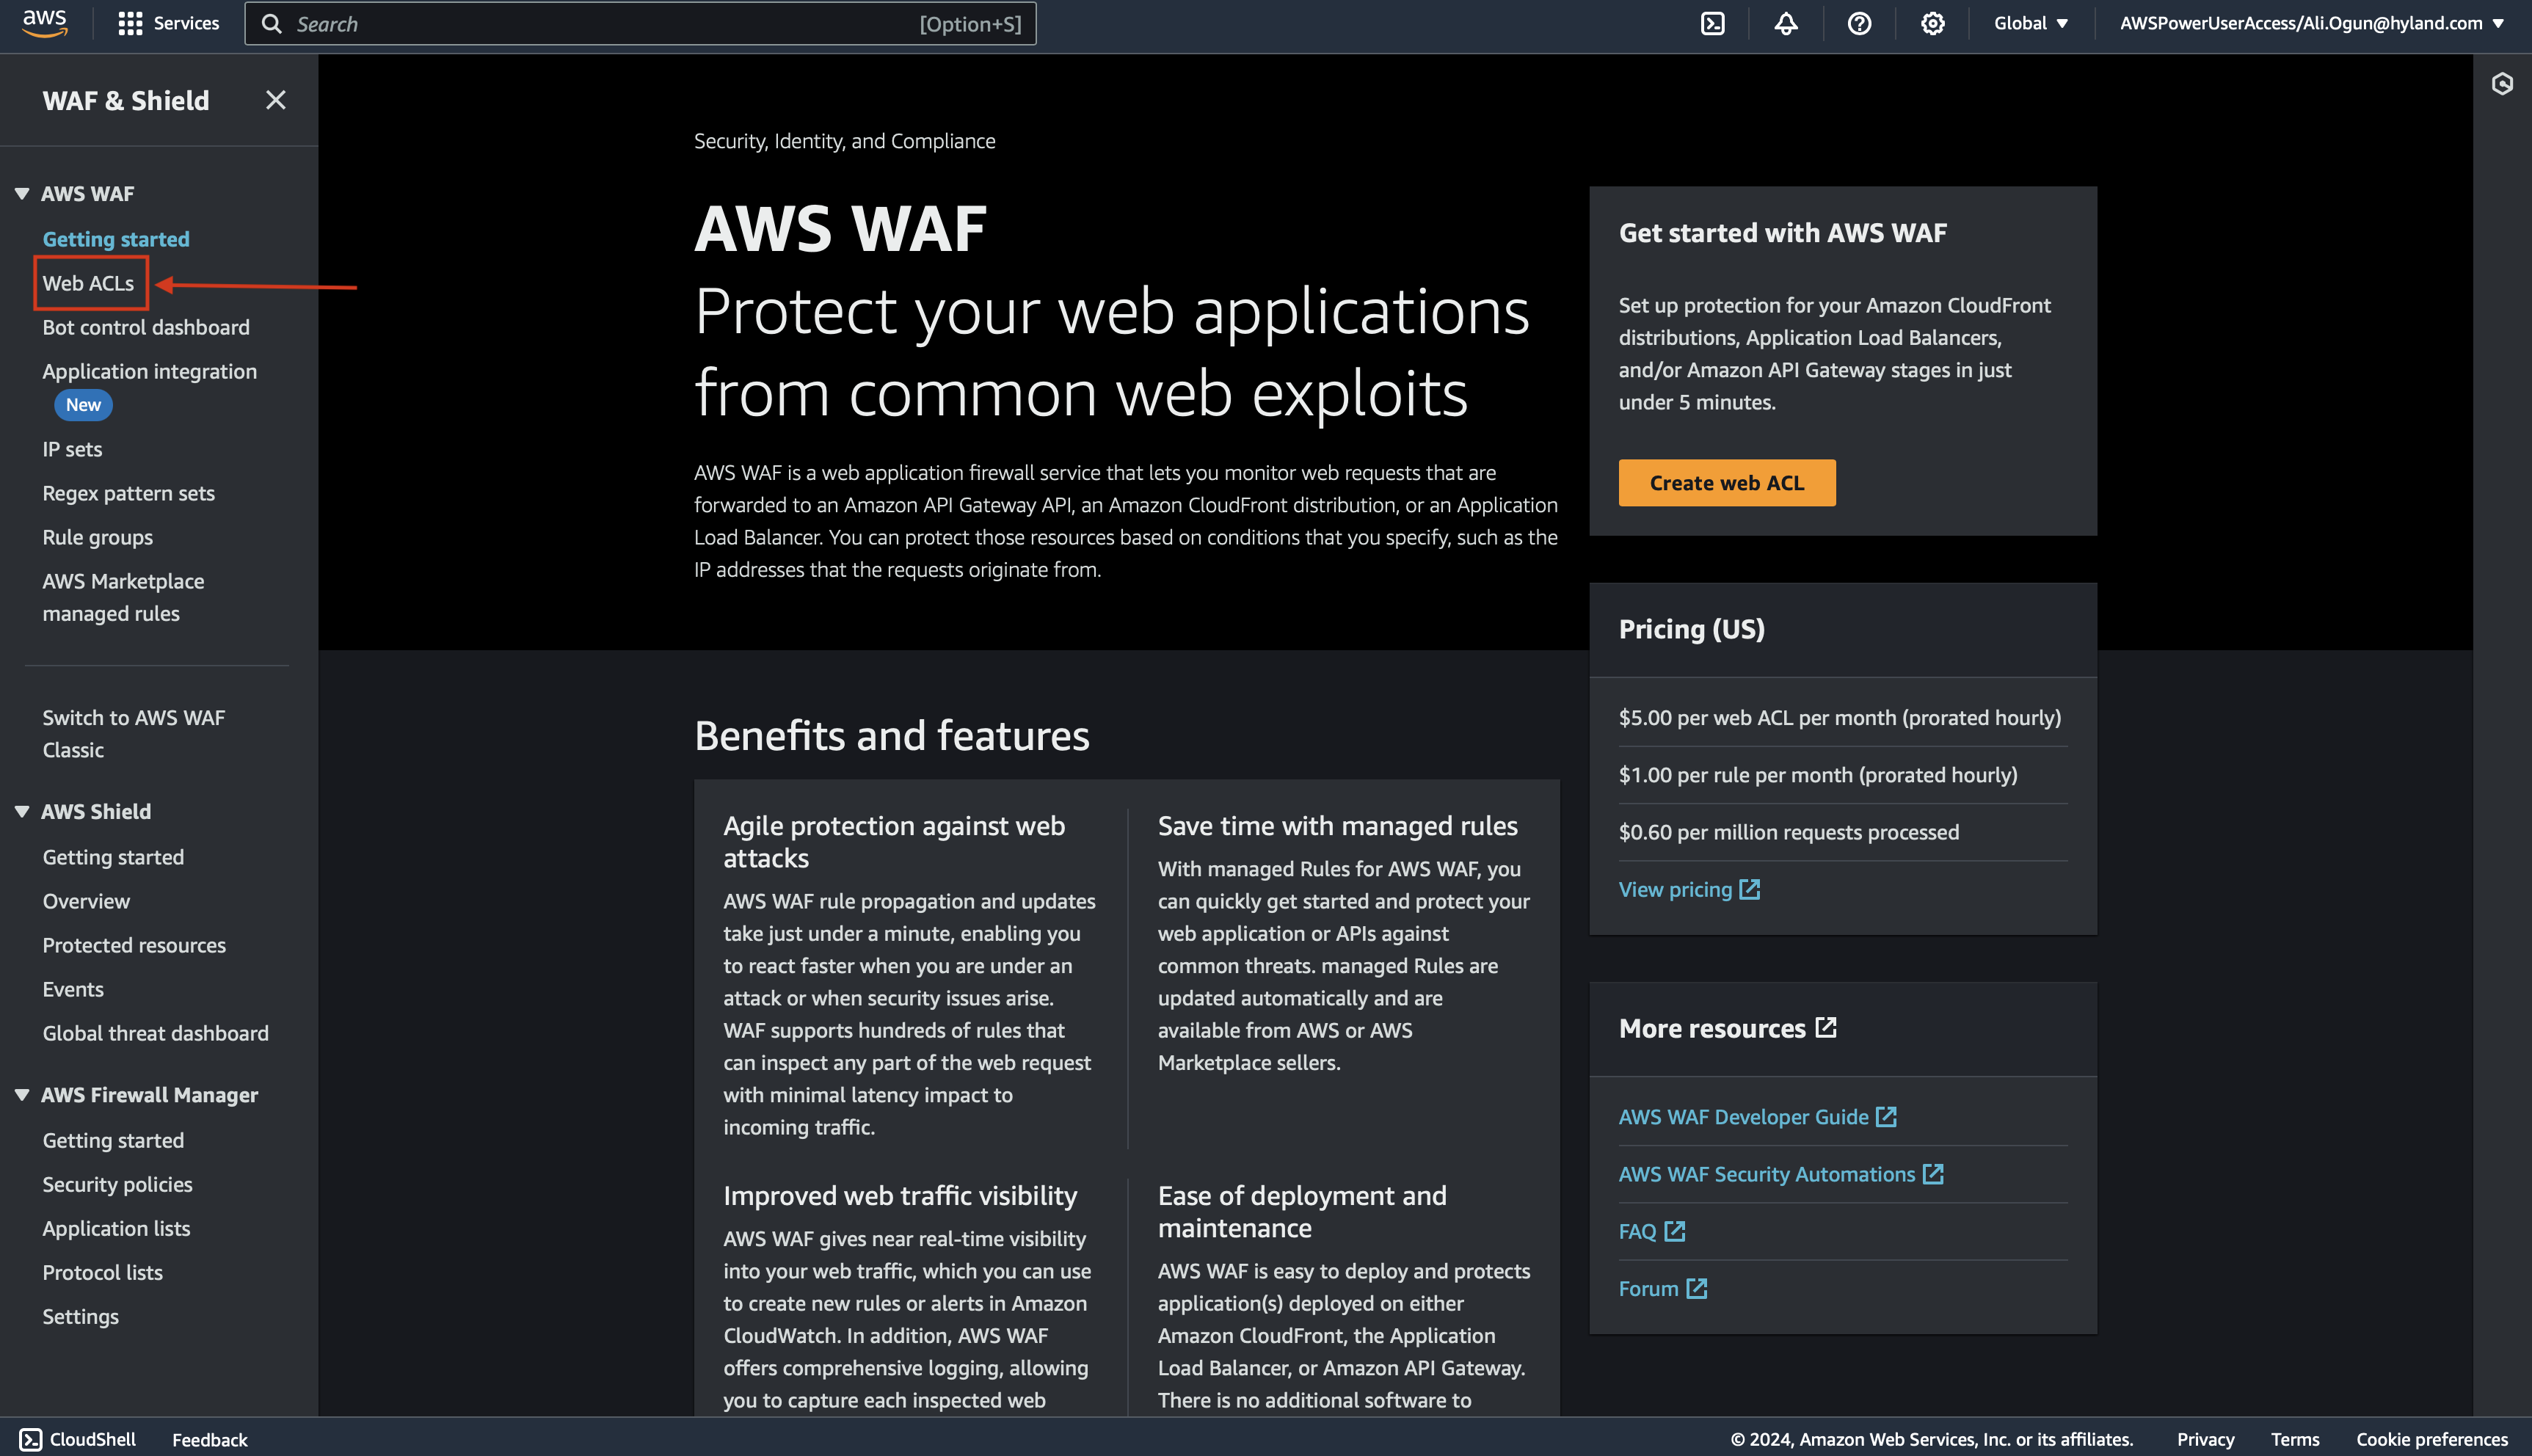Open the notifications bell

point(1786,23)
